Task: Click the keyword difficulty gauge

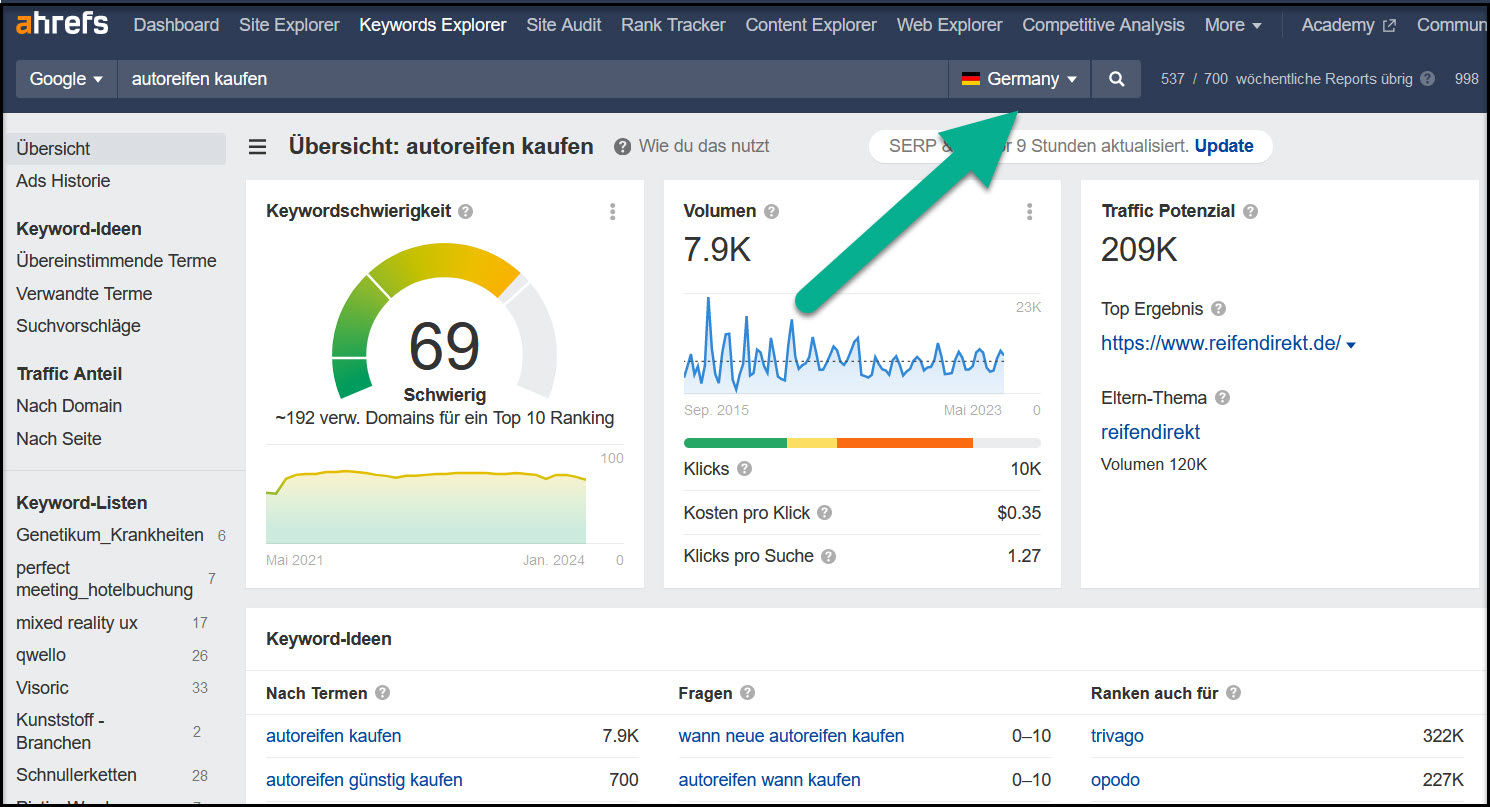Action: [x=444, y=321]
